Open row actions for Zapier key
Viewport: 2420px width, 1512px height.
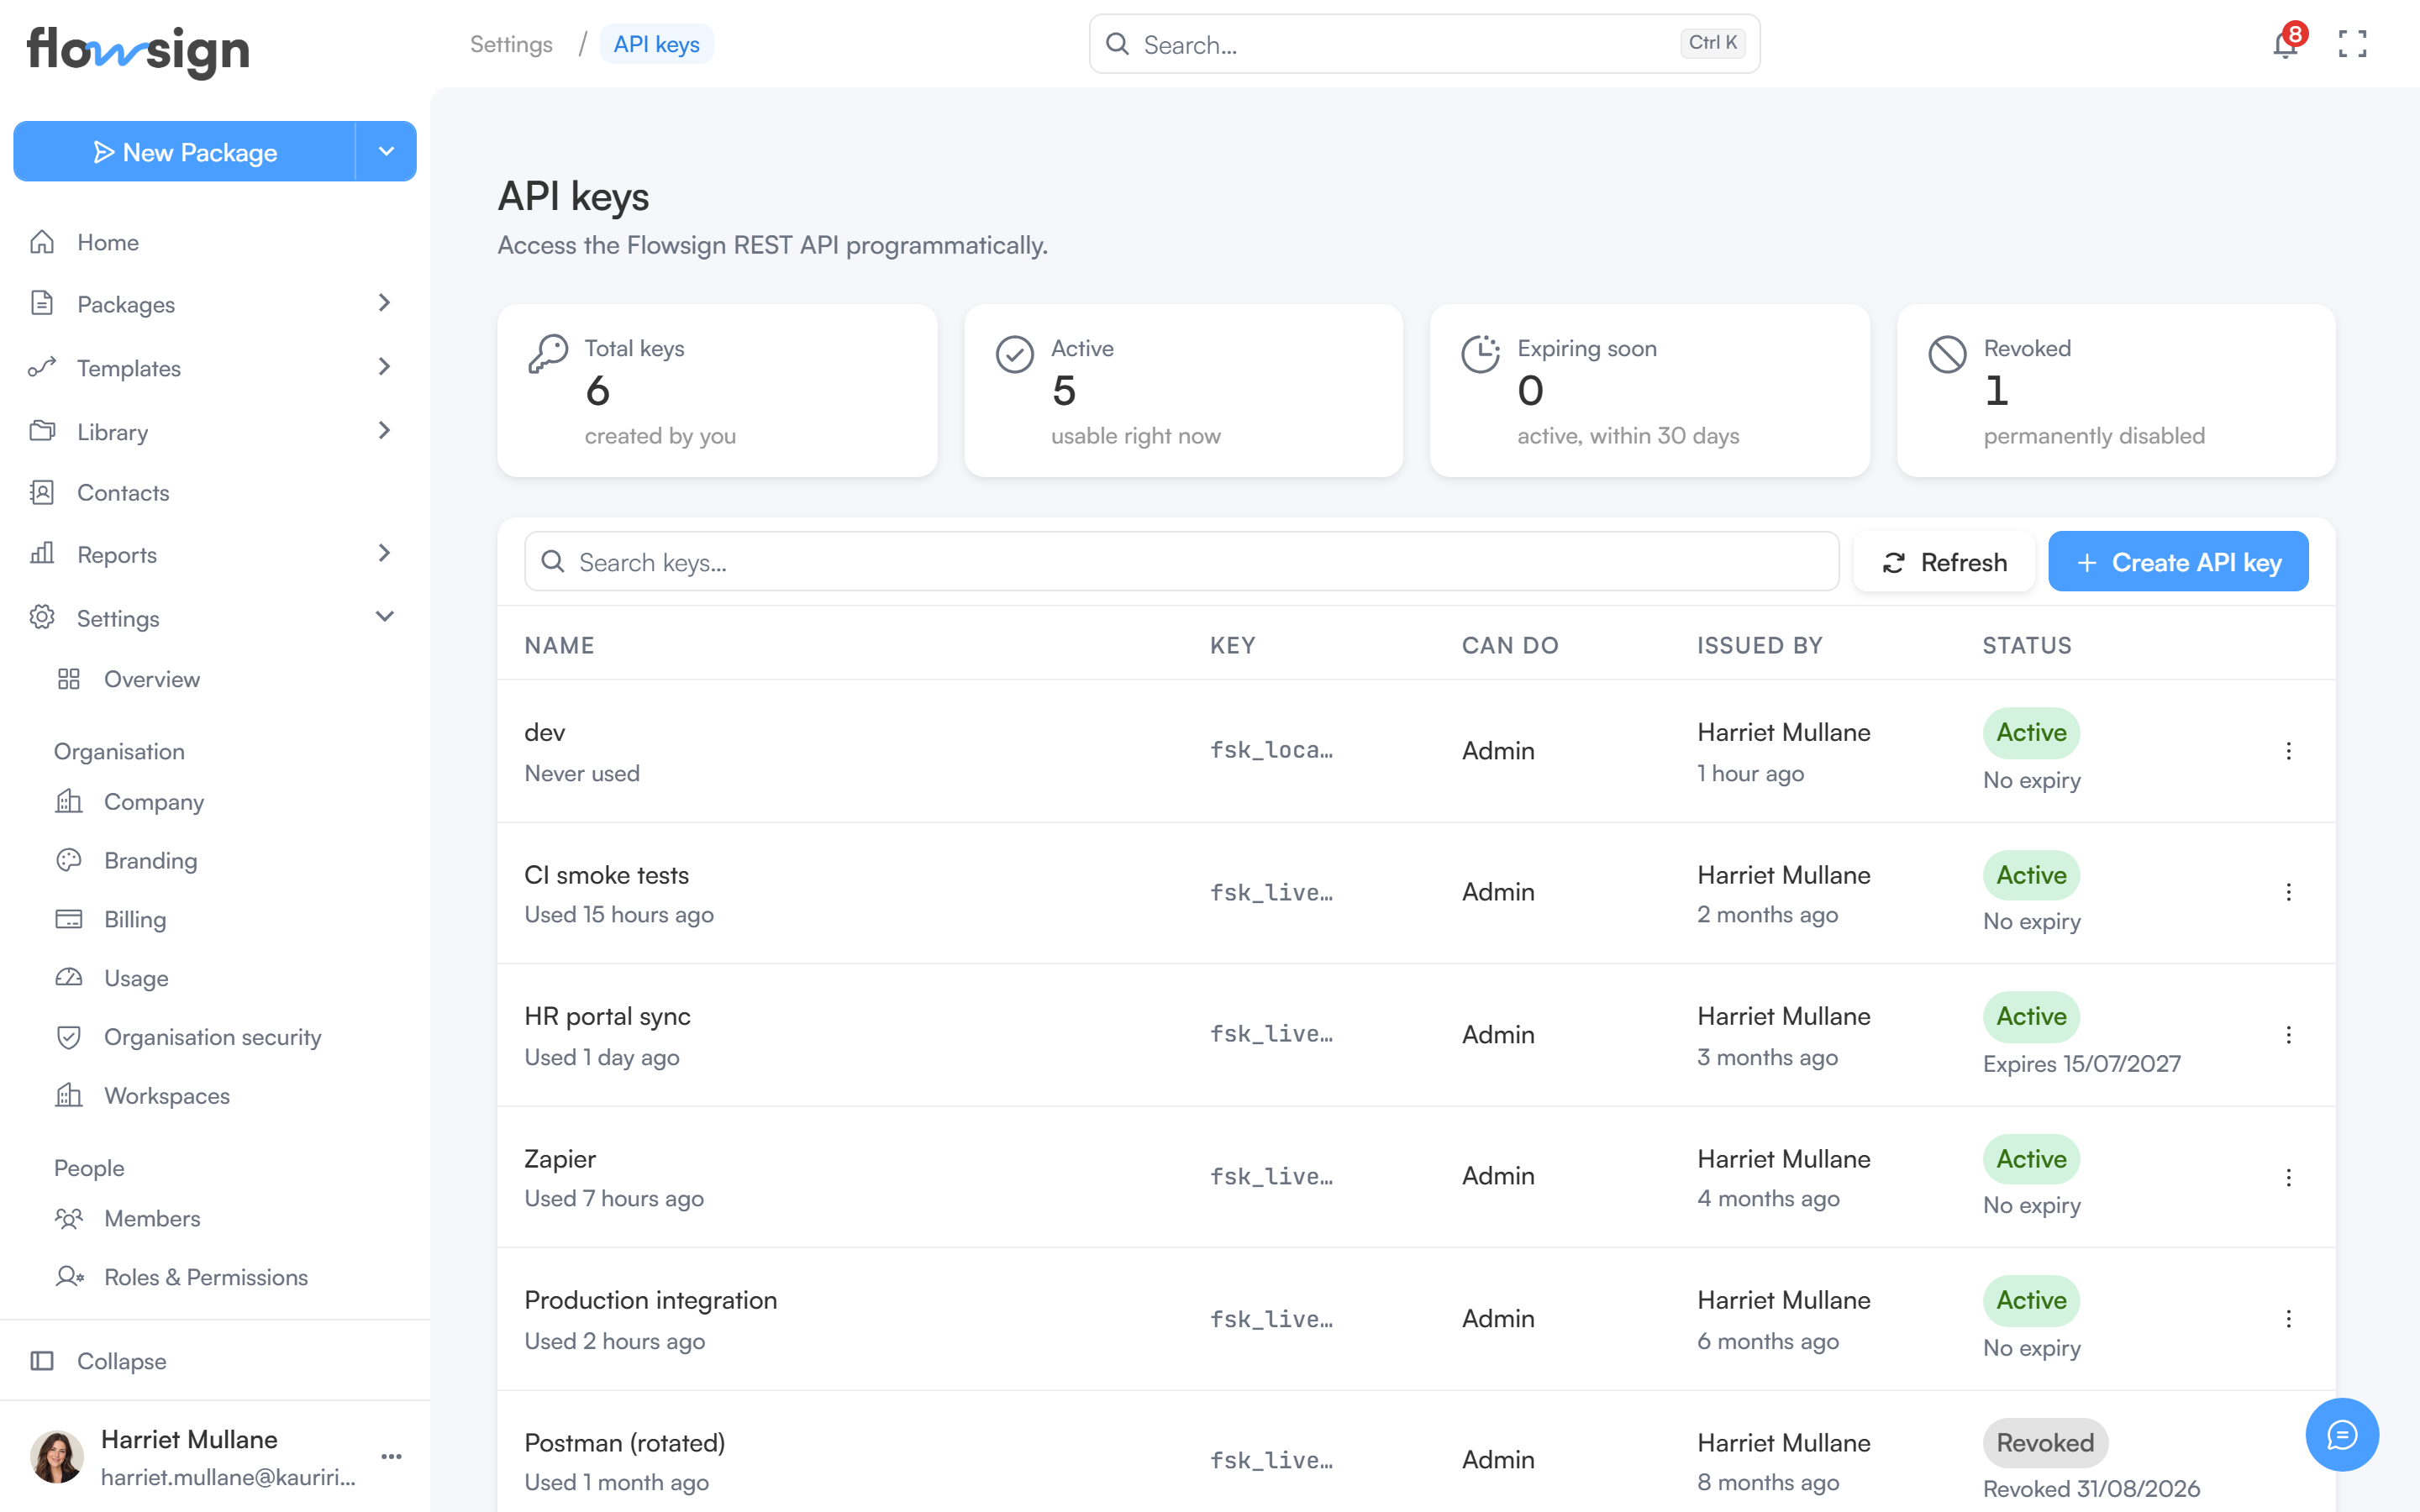2288,1177
